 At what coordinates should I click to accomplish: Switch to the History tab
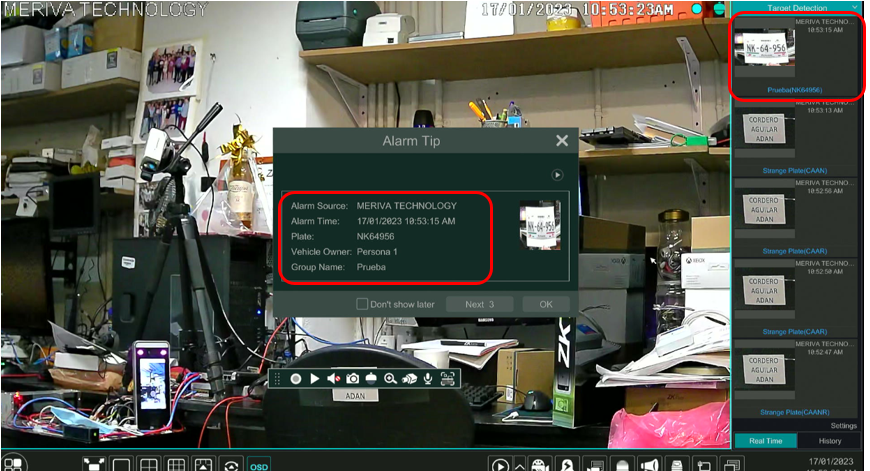(830, 441)
